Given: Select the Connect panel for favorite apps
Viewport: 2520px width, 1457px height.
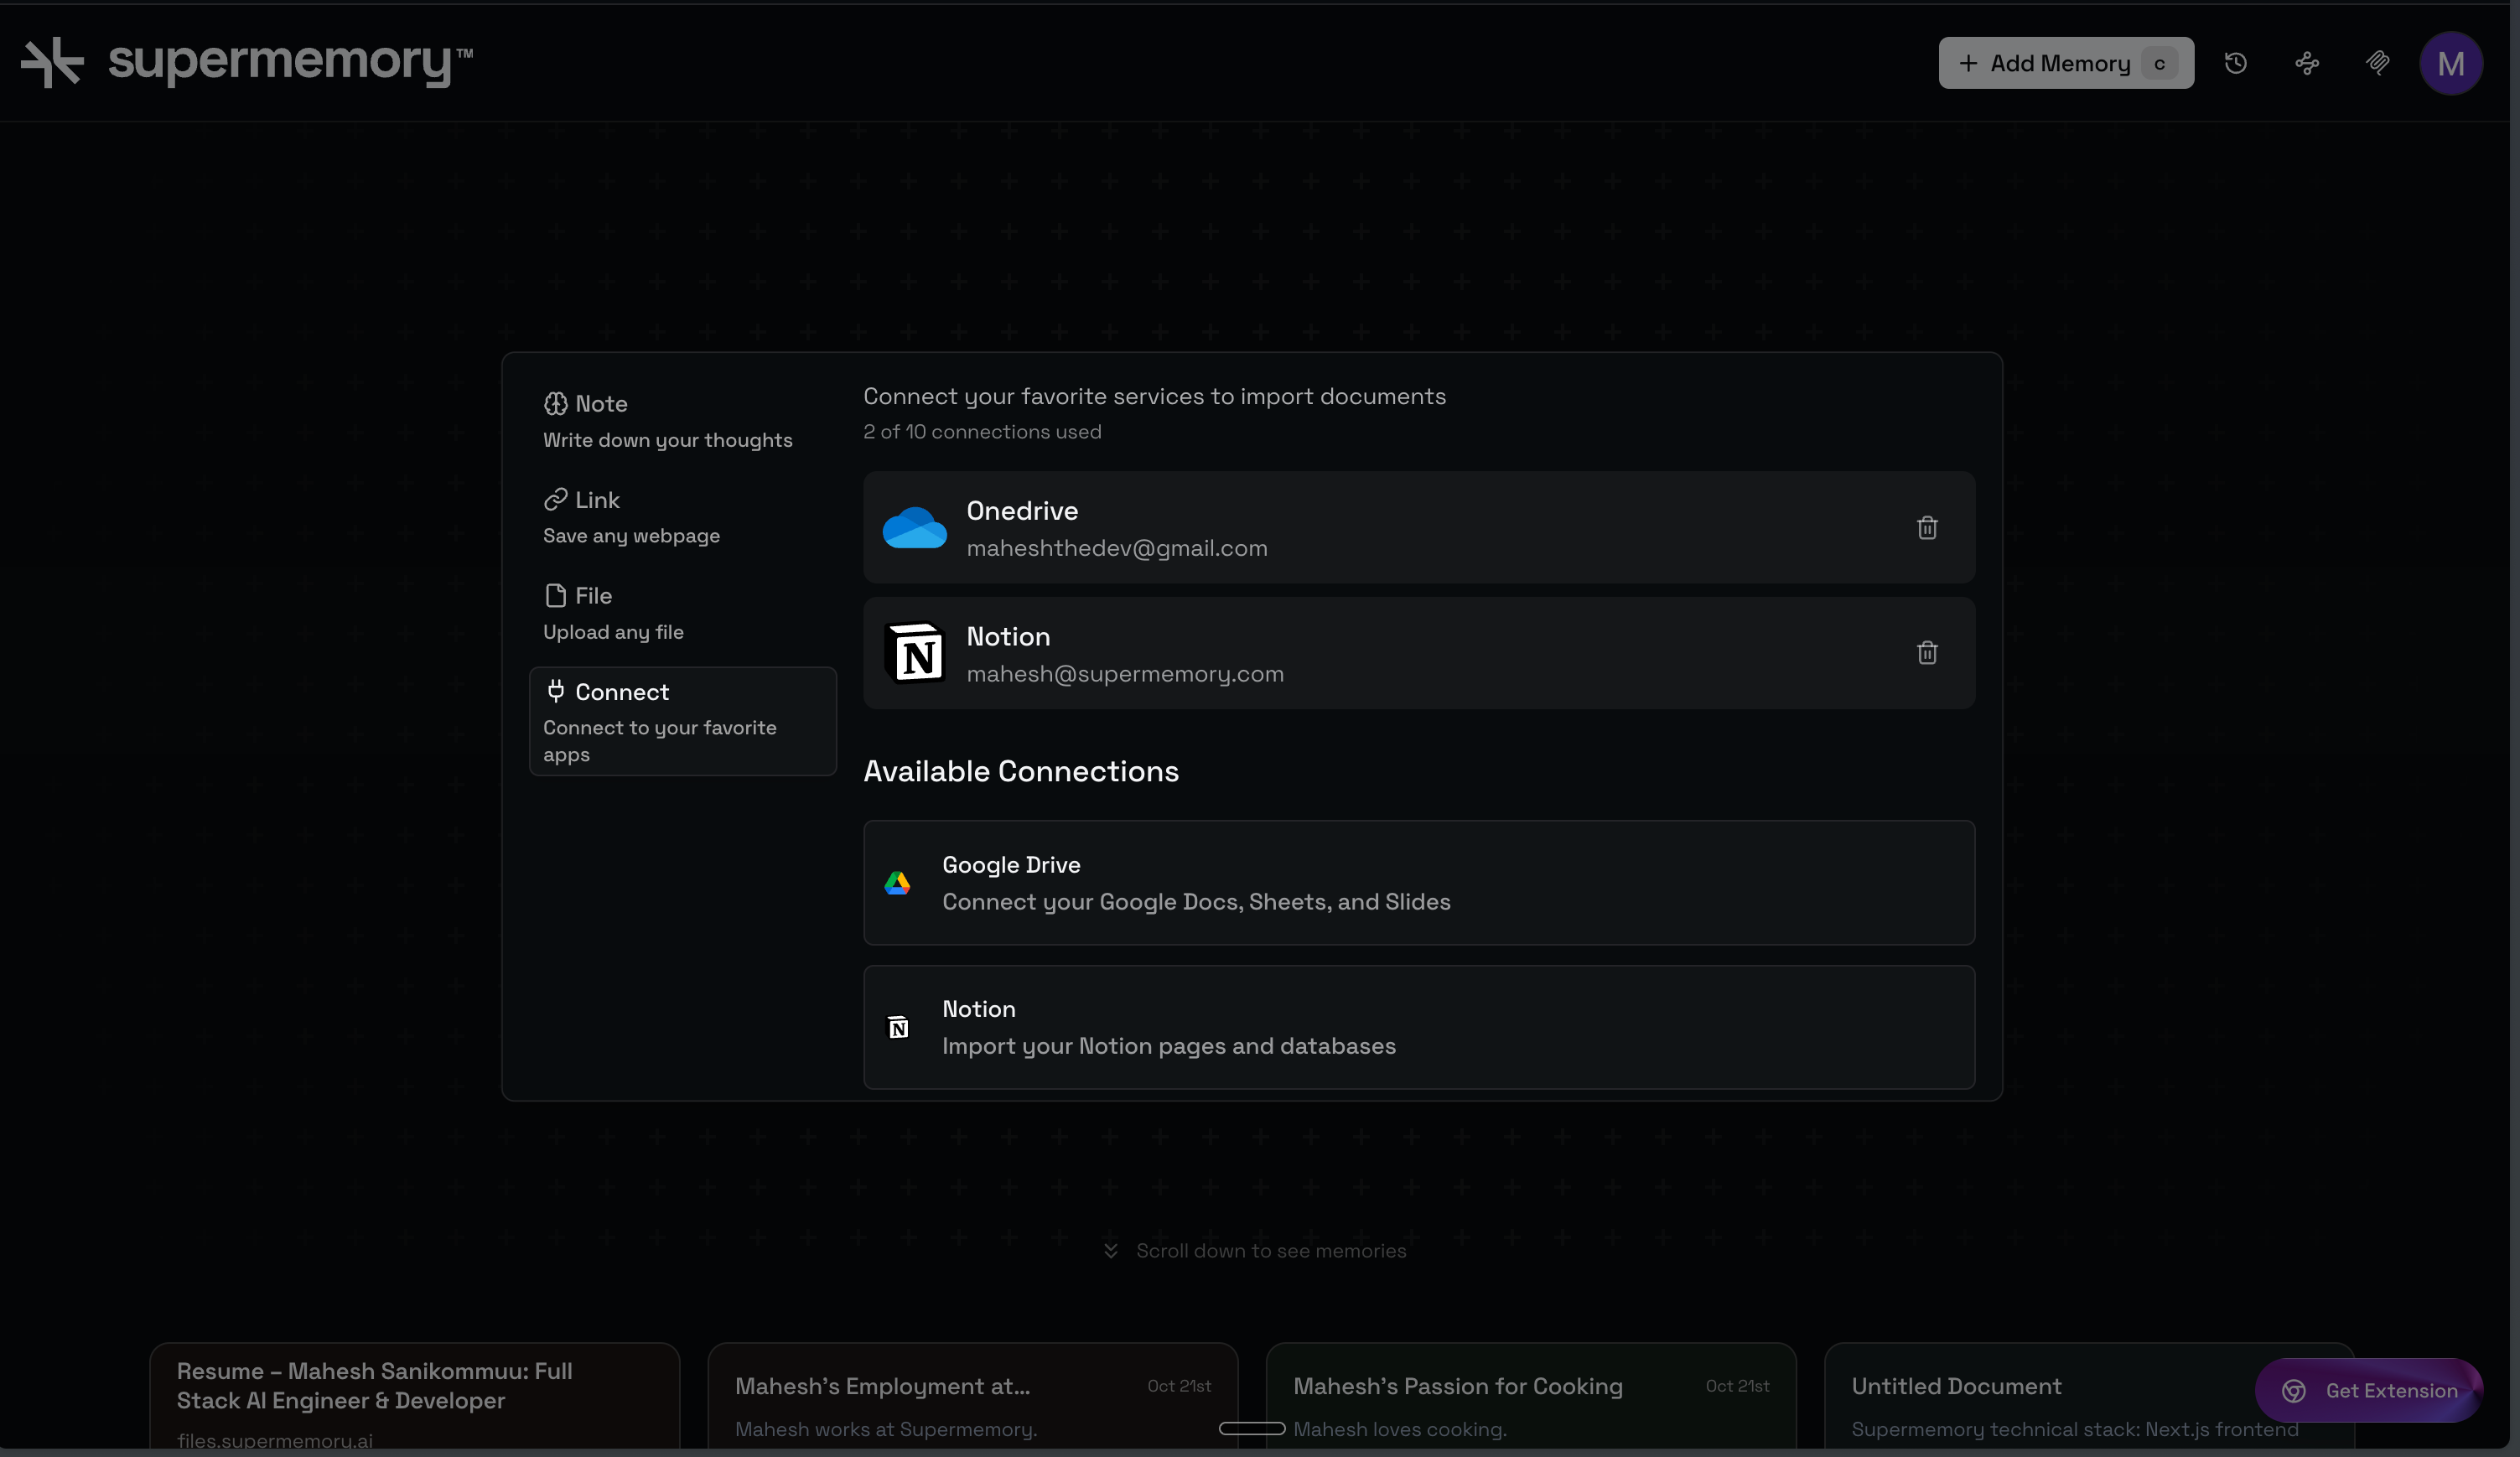Looking at the screenshot, I should point(682,721).
